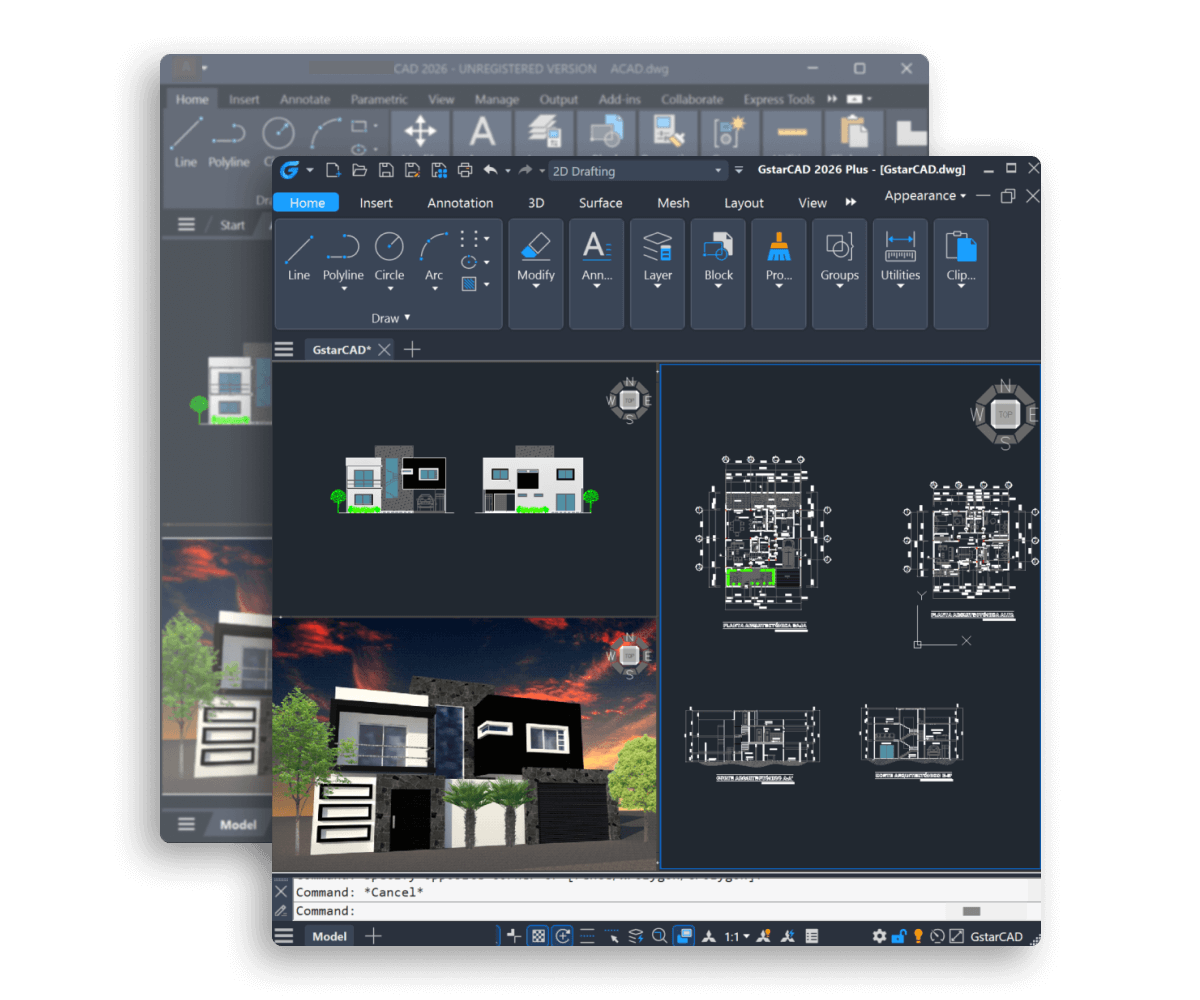
Task: Open the Insert ribbon tab
Action: [376, 203]
